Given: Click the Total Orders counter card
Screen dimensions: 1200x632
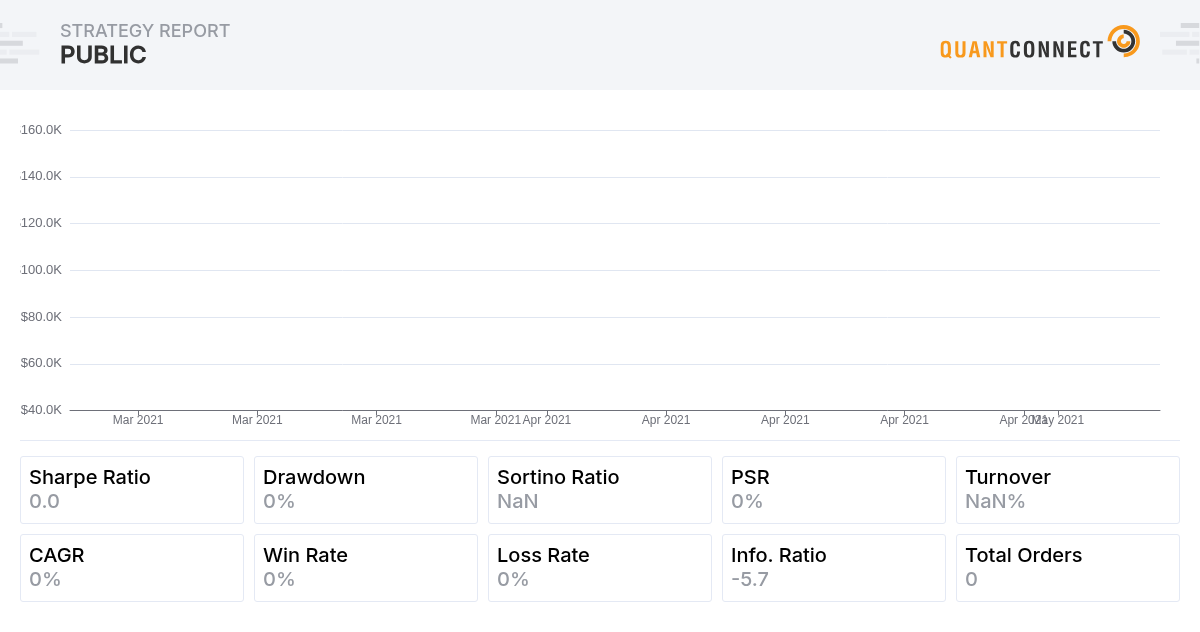Looking at the screenshot, I should tap(1068, 567).
